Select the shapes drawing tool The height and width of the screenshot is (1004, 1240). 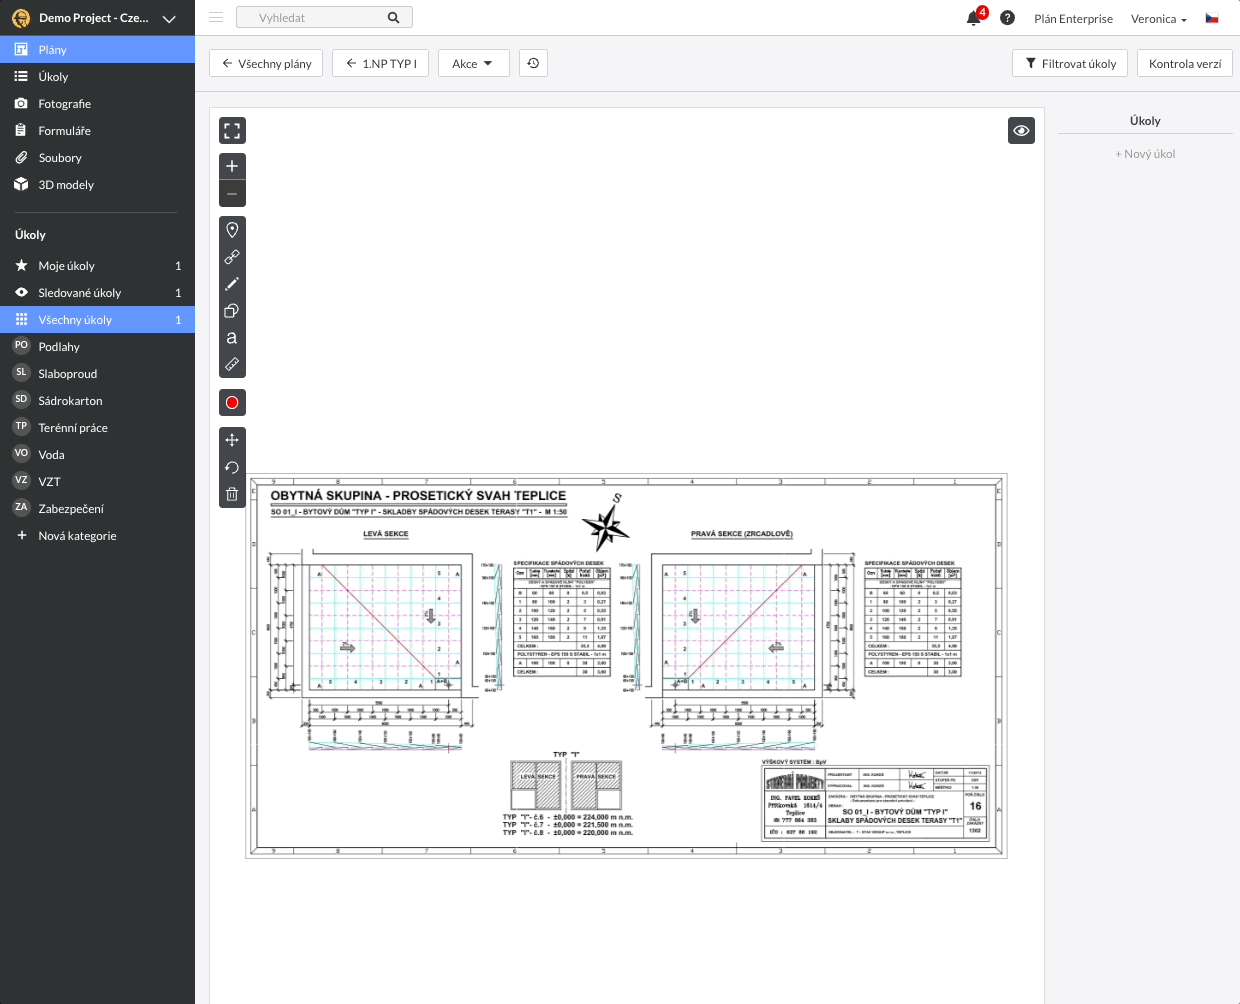pyautogui.click(x=232, y=311)
